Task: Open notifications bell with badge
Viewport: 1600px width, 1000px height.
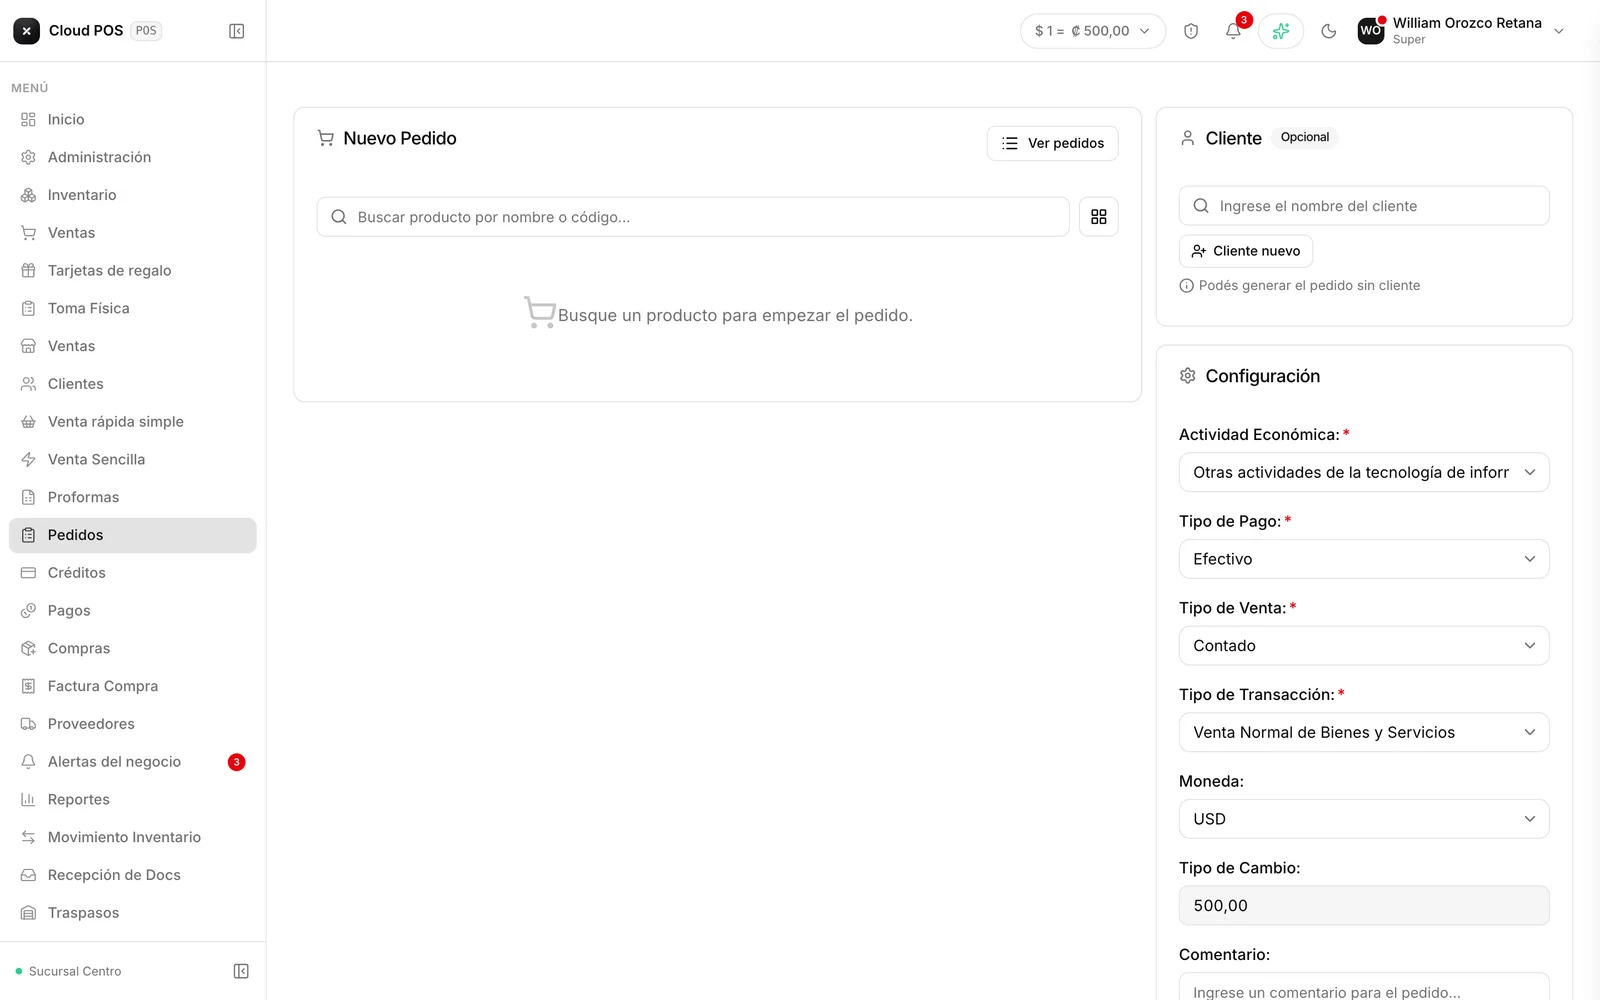Action: [x=1234, y=31]
